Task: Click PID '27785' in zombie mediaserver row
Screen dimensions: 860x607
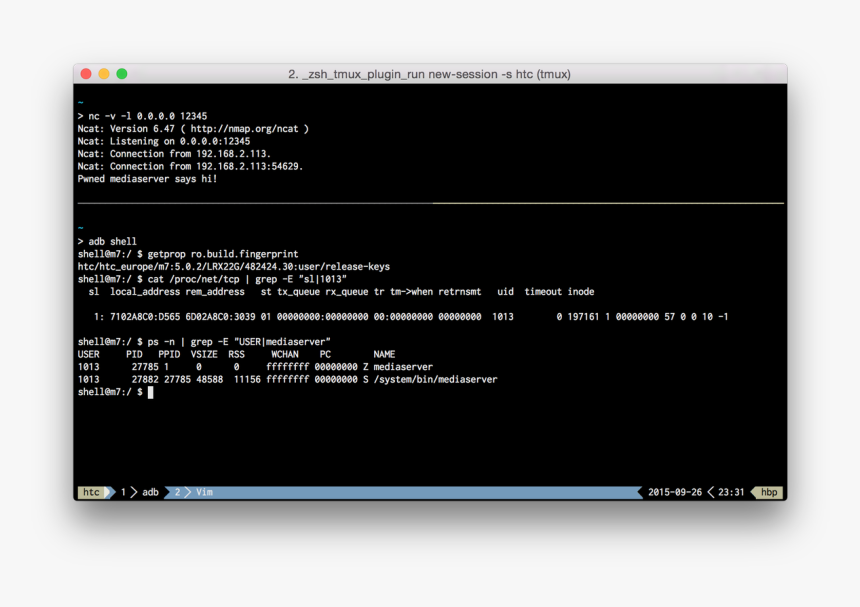Action: [145, 367]
